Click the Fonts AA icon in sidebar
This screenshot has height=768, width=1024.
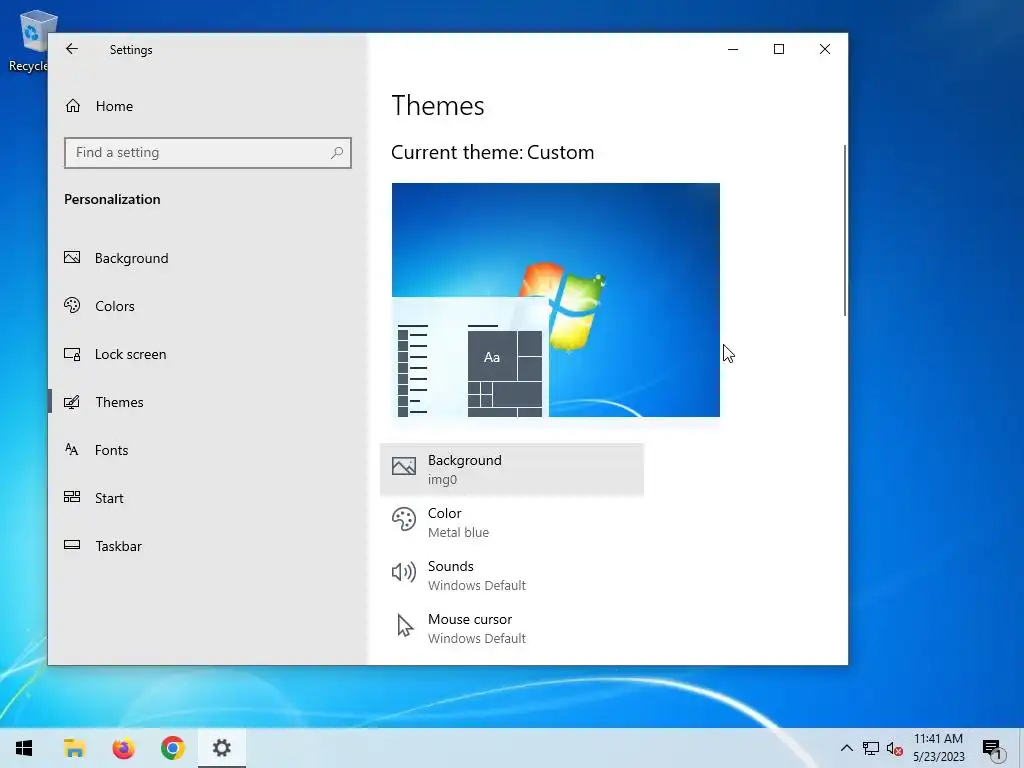71,449
